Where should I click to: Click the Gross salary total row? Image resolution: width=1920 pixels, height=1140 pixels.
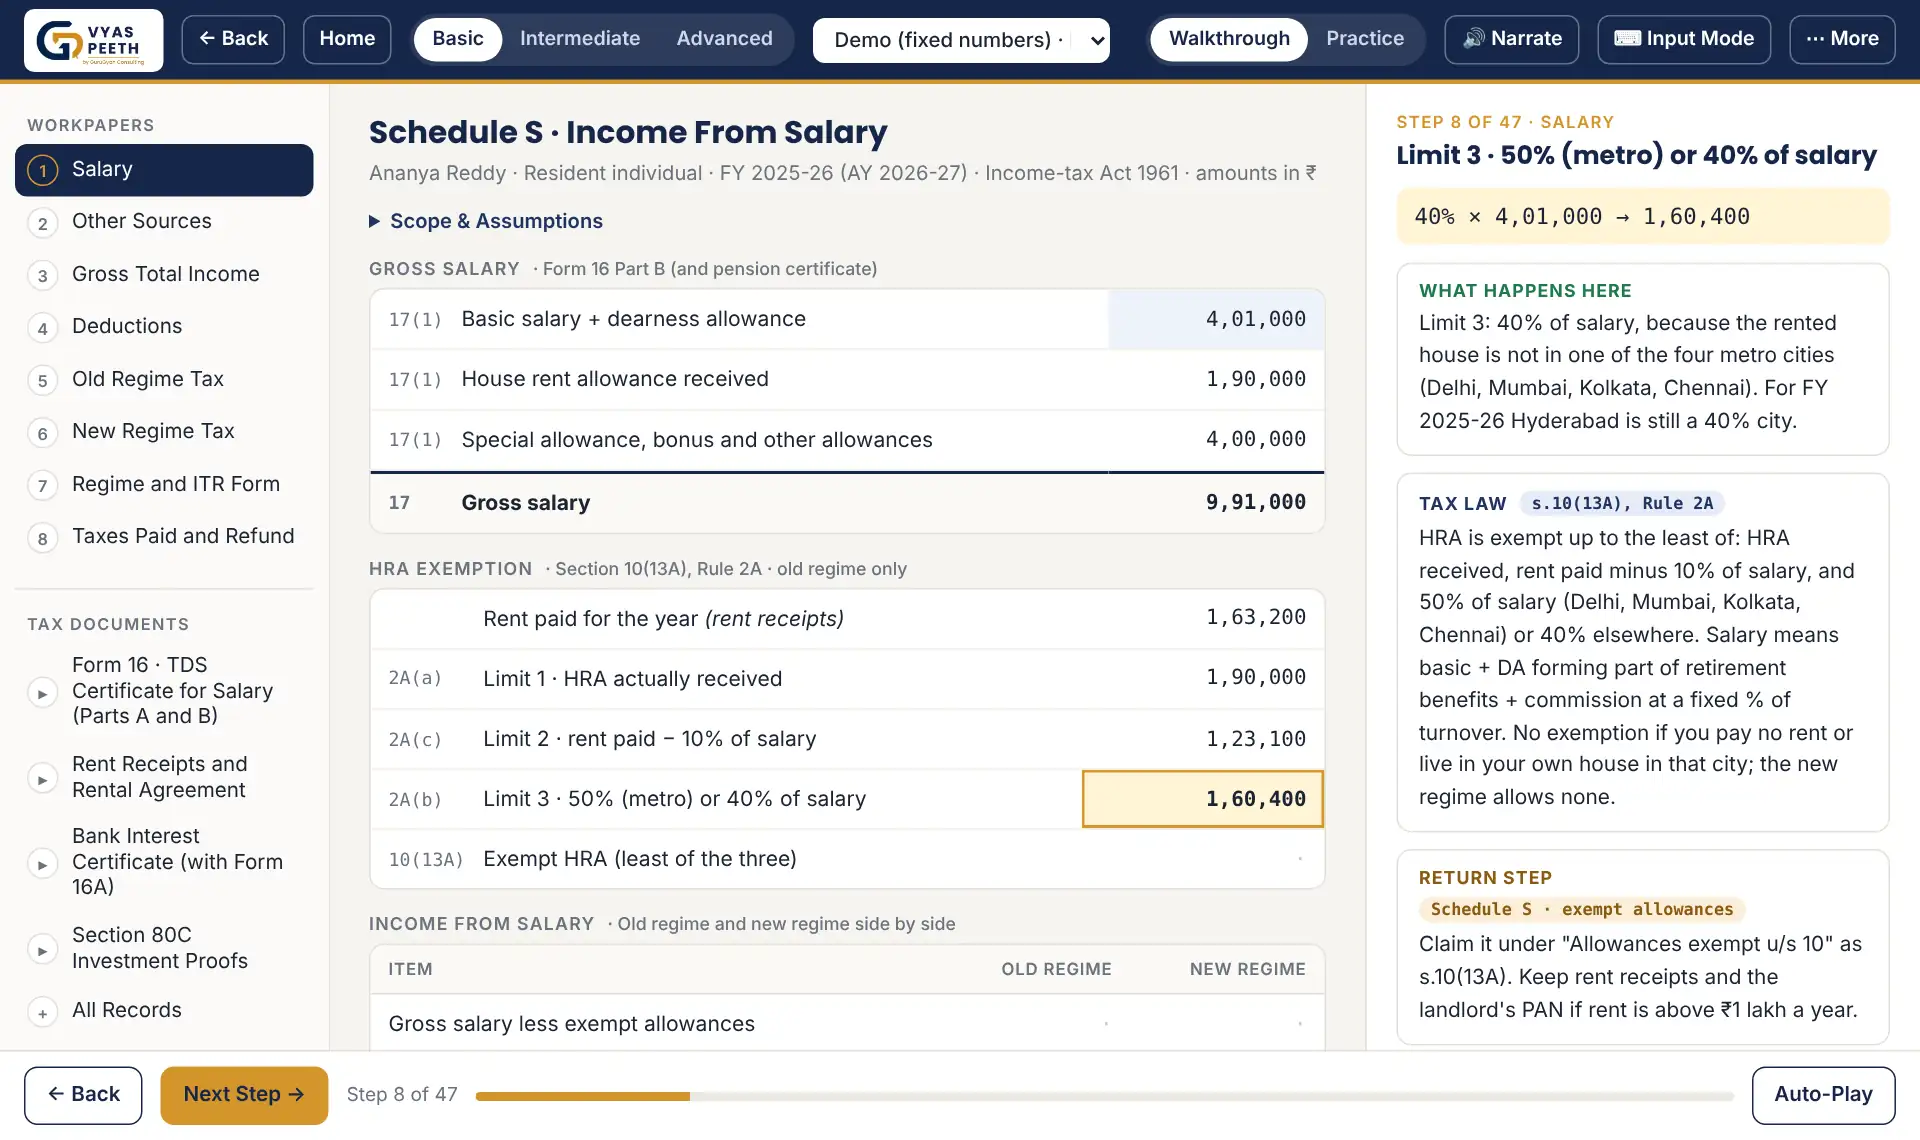[x=847, y=503]
